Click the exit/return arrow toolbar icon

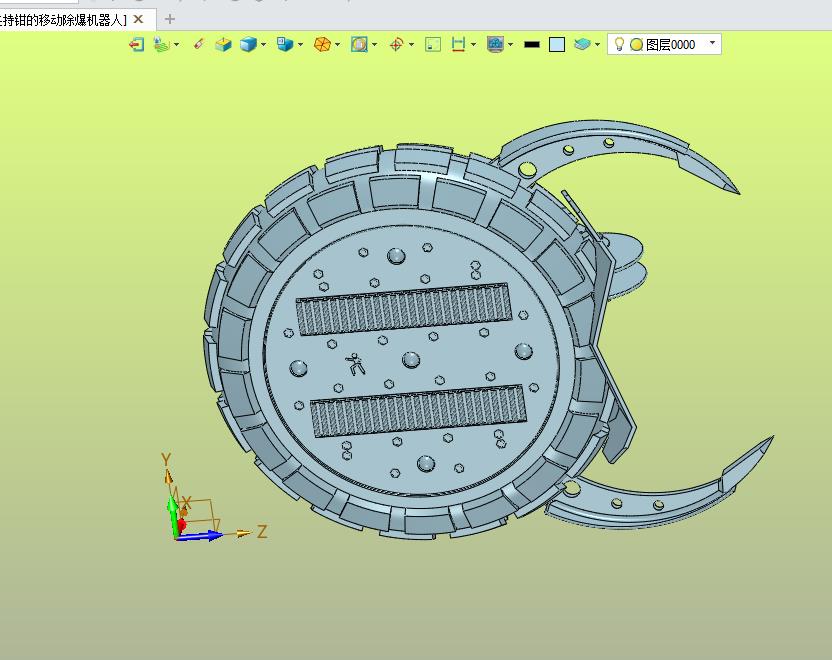point(136,45)
